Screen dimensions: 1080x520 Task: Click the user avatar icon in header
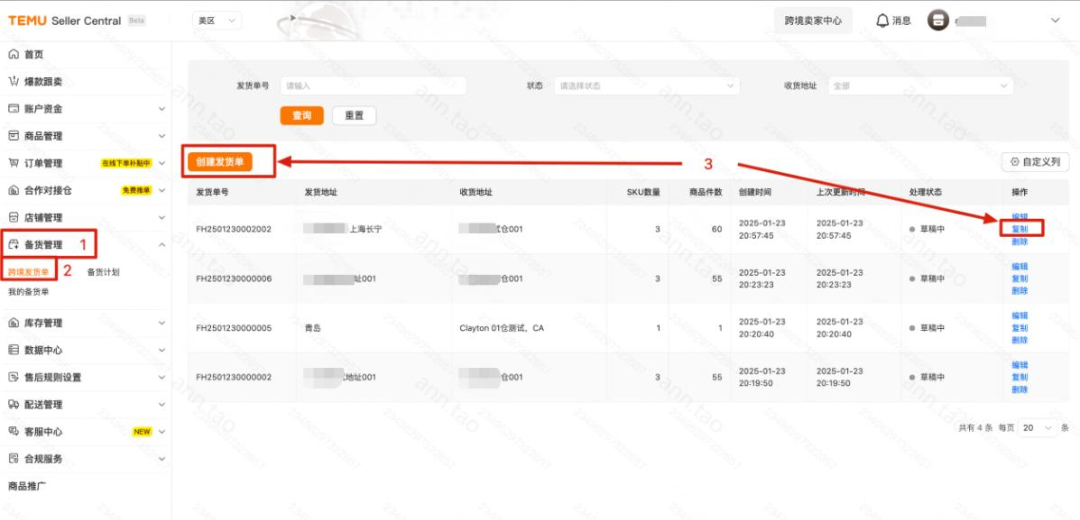[x=938, y=20]
